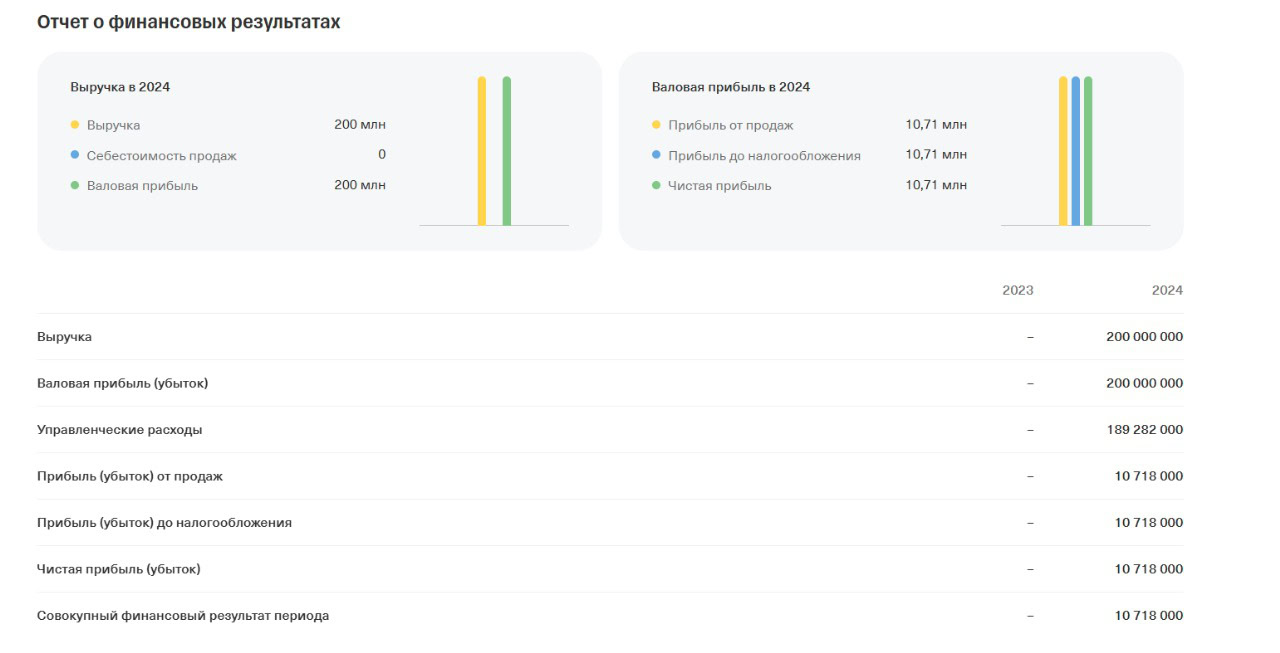Click green dot beside Чистая прибыль legend

point(656,185)
